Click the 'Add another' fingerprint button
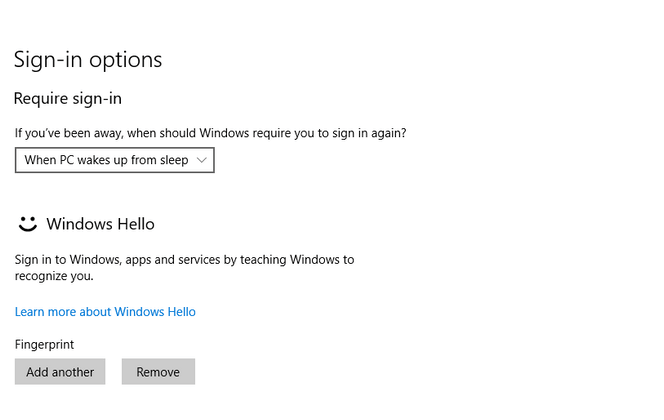664x420 pixels. [x=60, y=372]
